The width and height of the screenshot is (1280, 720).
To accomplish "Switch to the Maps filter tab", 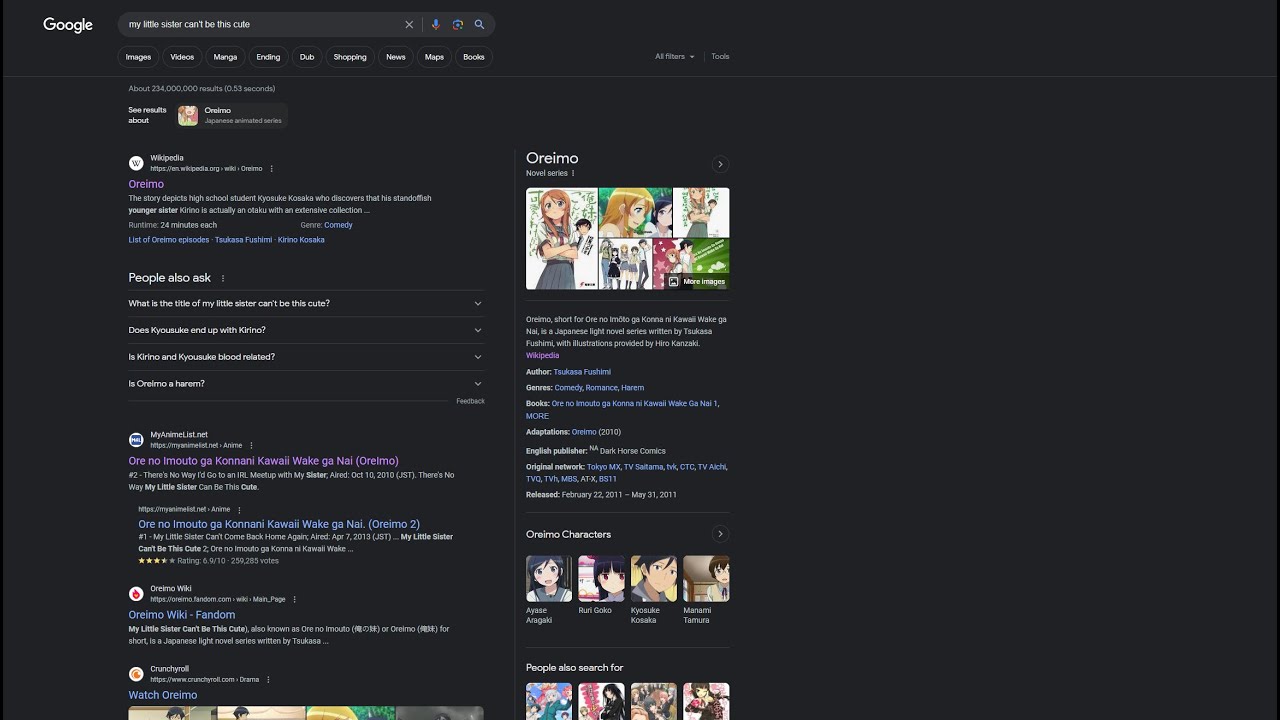I will point(434,57).
